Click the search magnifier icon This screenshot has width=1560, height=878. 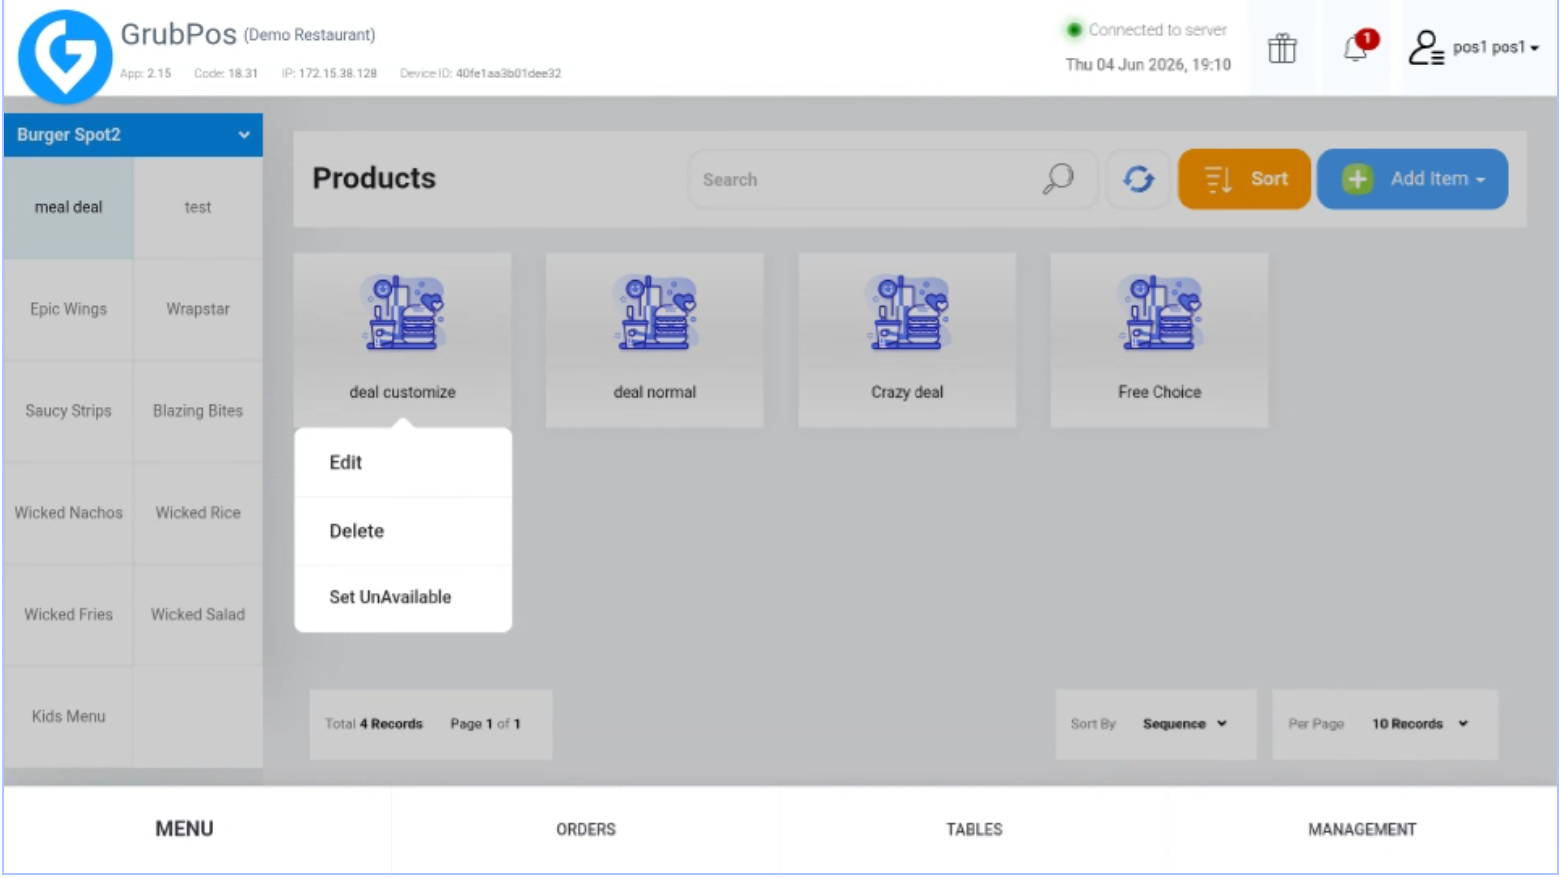[1057, 179]
